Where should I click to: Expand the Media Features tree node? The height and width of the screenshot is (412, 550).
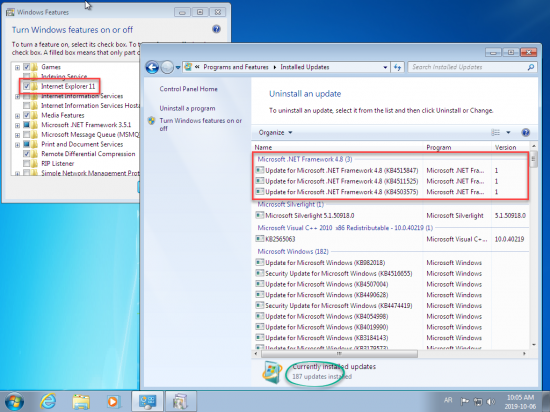click(x=17, y=115)
